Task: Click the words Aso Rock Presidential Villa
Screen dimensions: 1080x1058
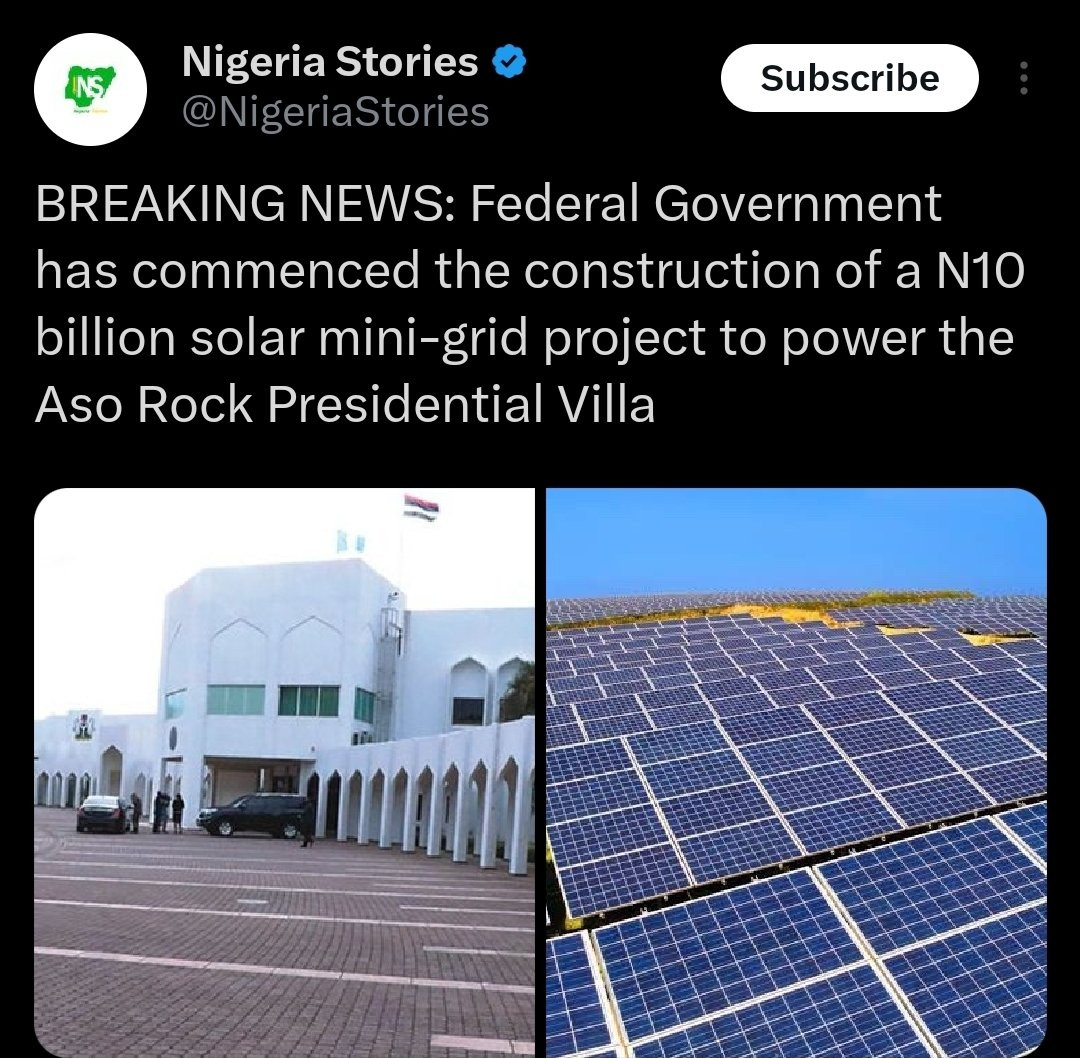Action: [344, 404]
